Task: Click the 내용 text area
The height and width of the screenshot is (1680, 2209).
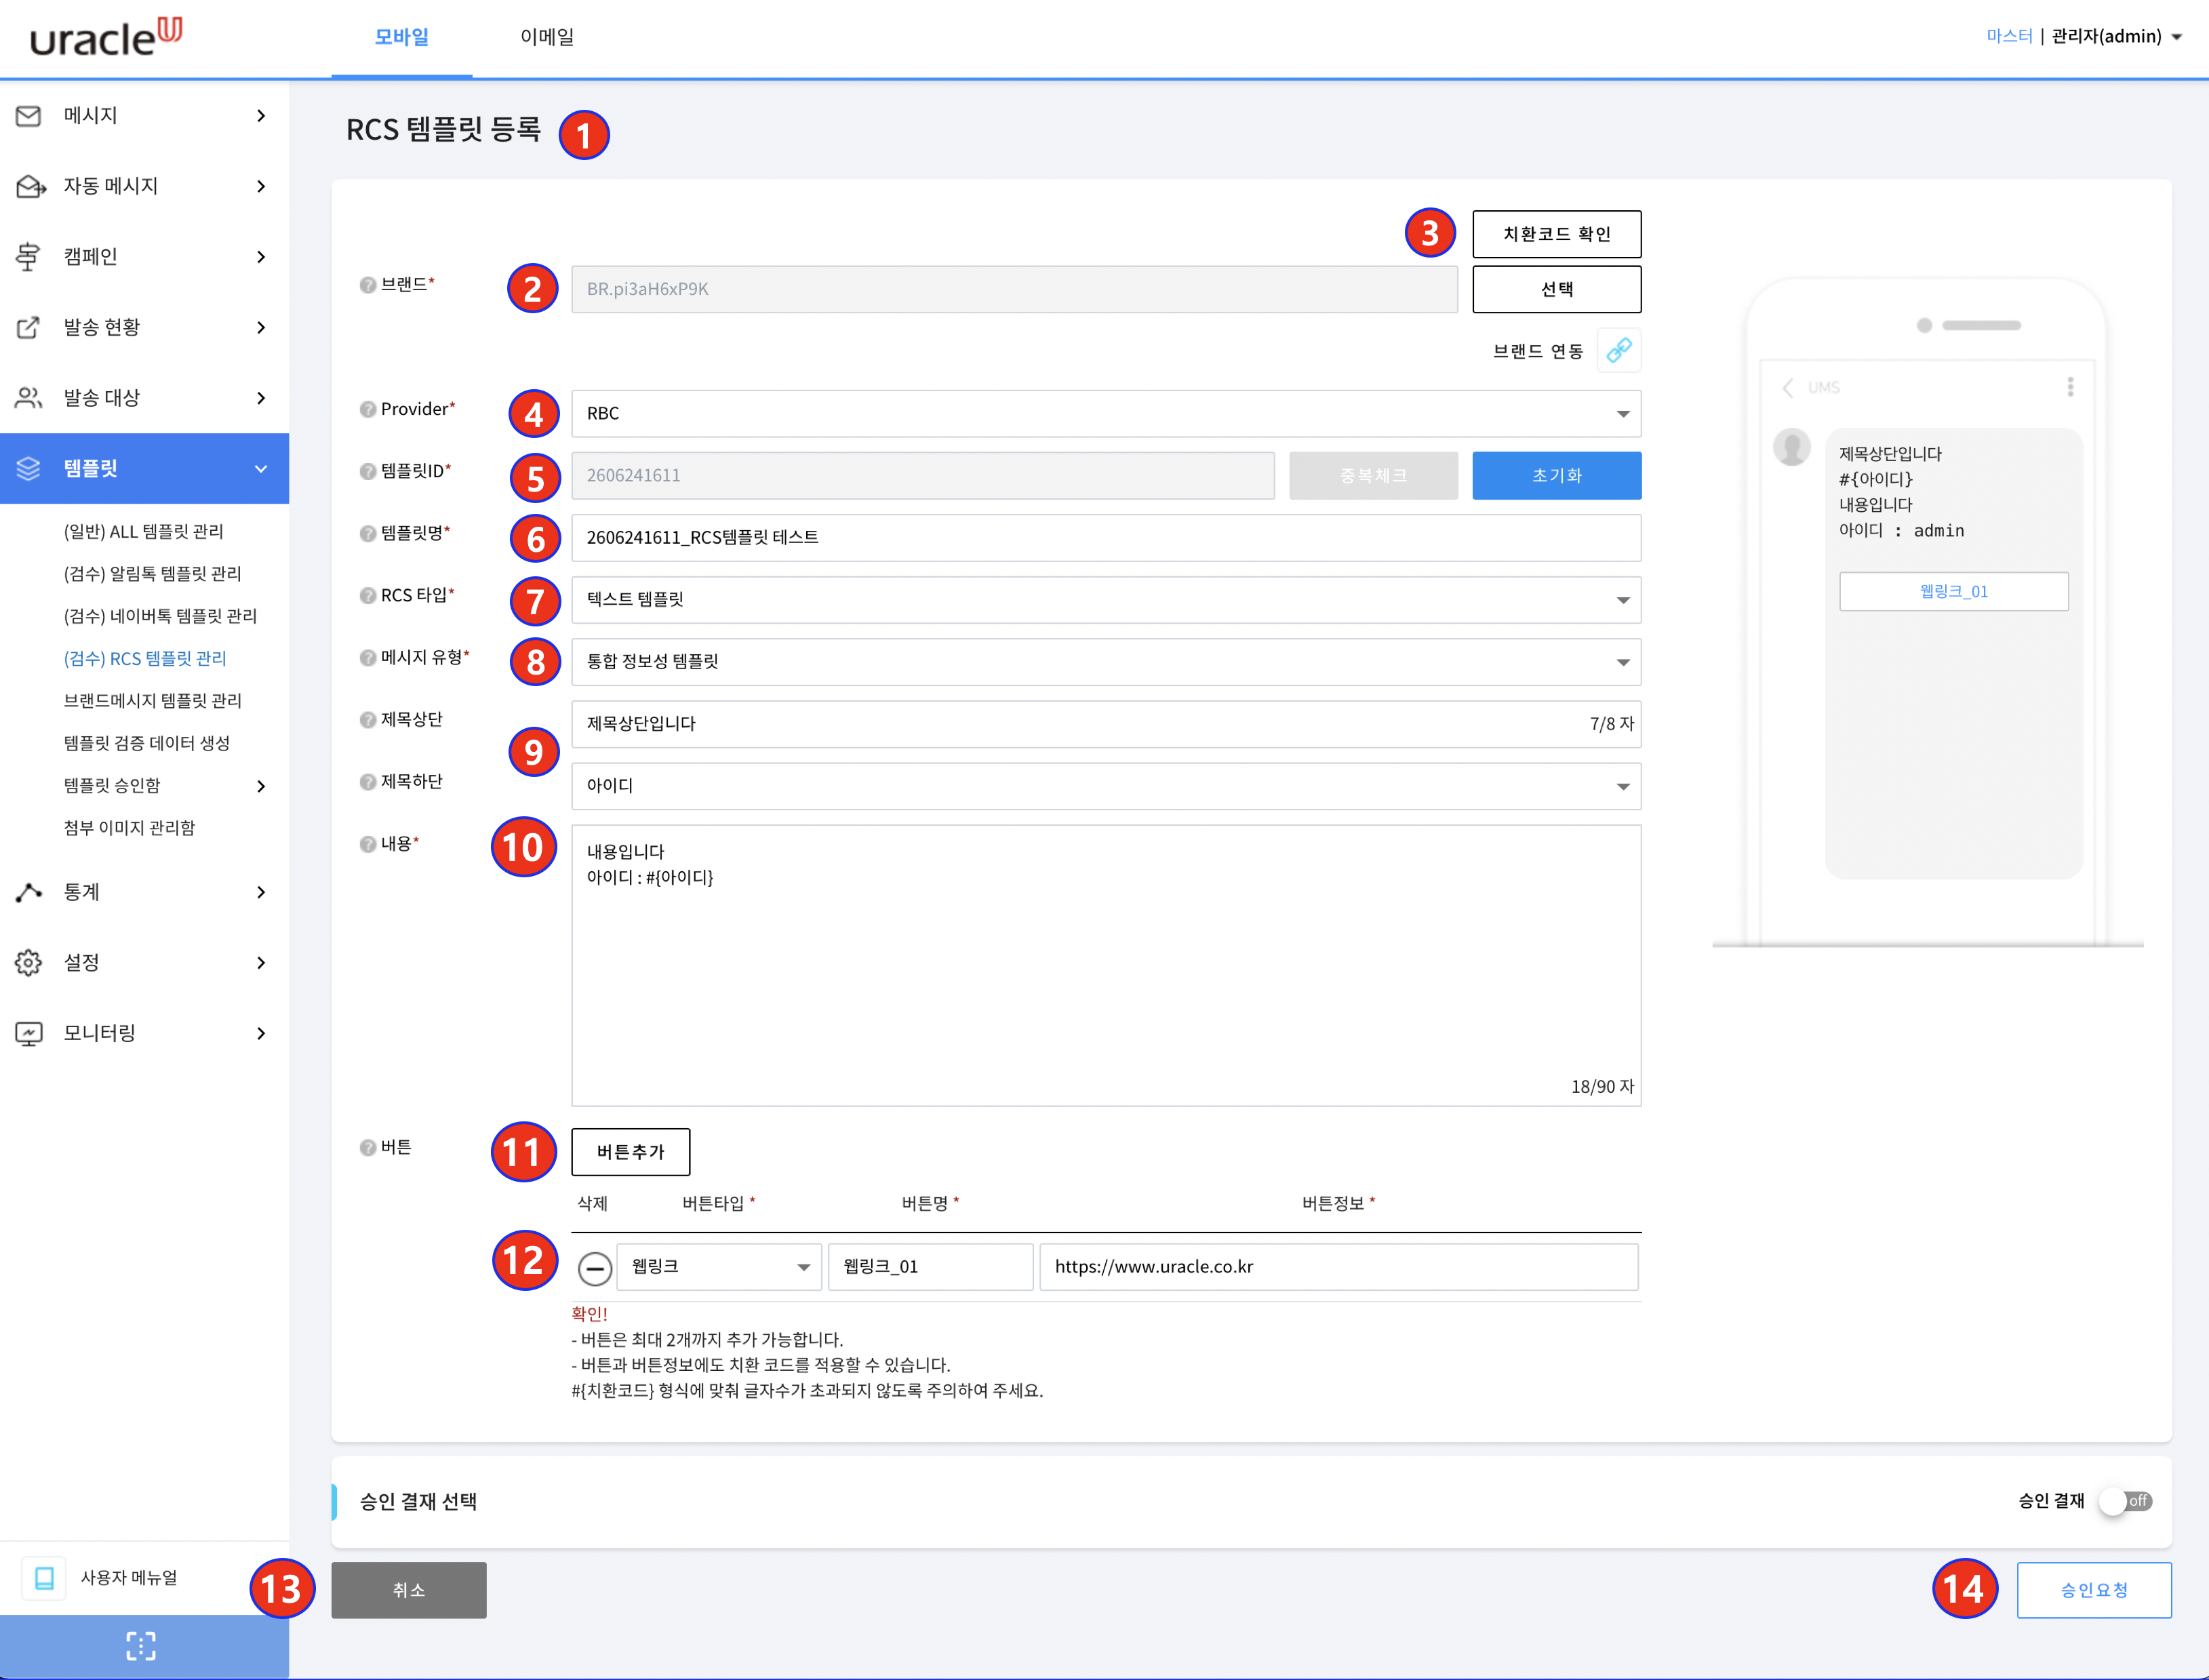Action: tap(1106, 965)
